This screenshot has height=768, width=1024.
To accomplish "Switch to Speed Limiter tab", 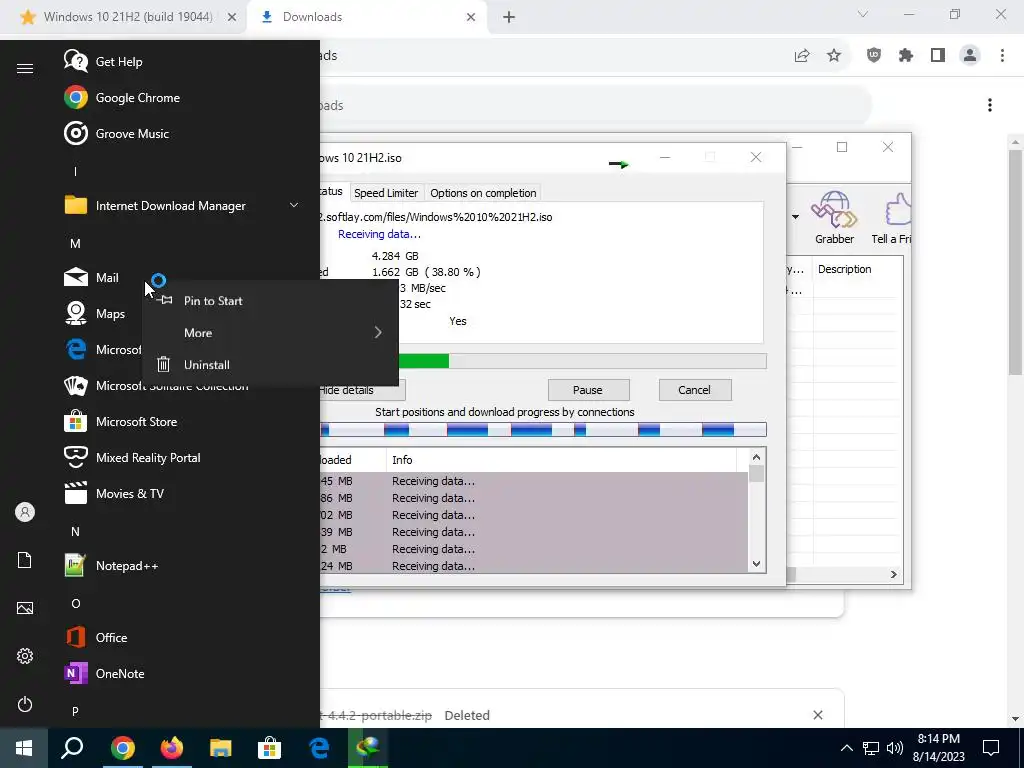I will [385, 193].
